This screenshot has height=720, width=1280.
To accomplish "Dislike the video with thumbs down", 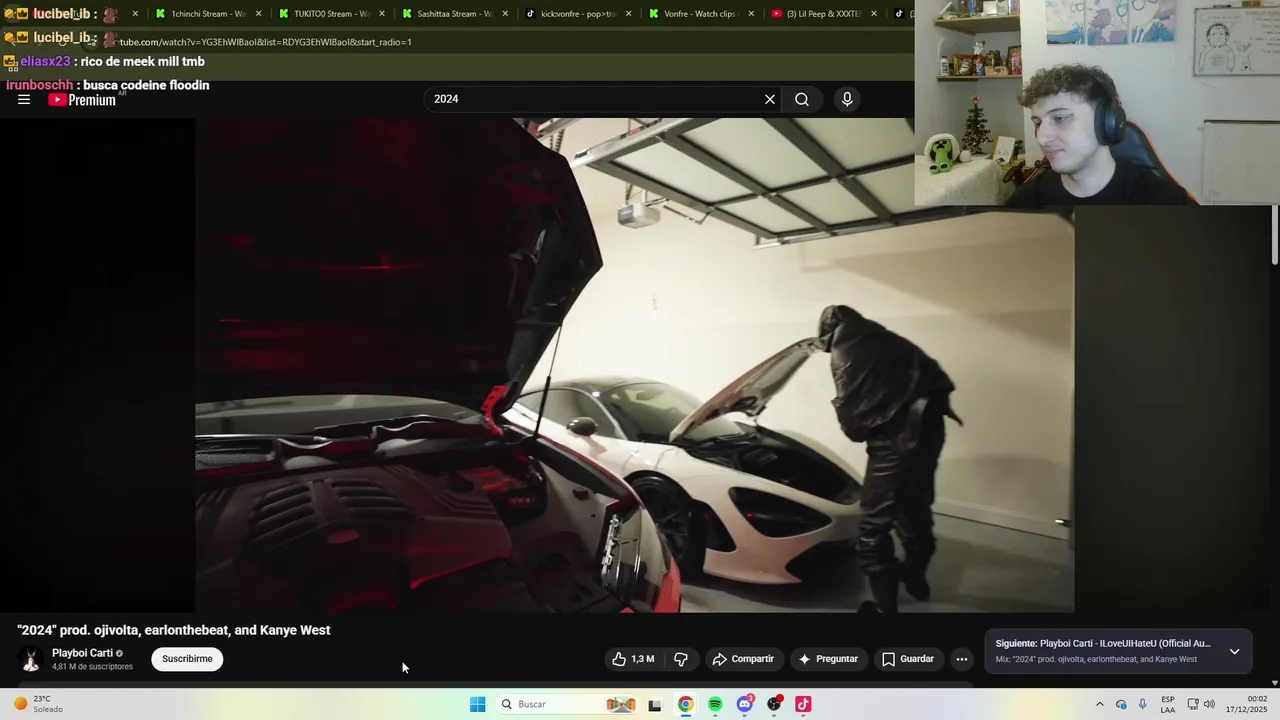I will click(x=681, y=659).
